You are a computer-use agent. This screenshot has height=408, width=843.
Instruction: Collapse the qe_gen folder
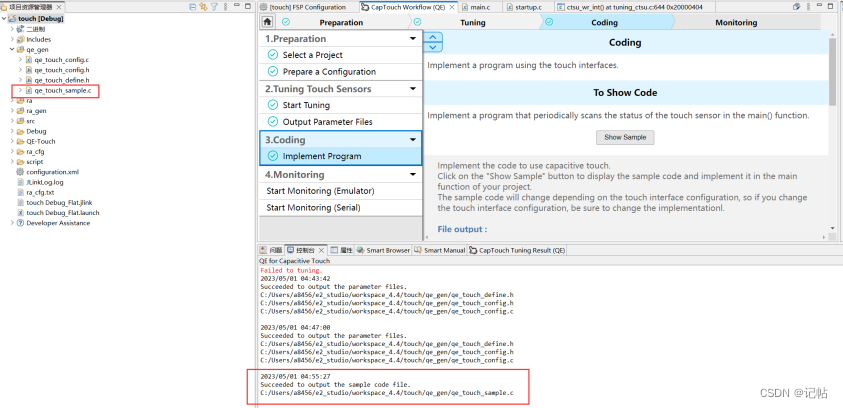tap(12, 49)
